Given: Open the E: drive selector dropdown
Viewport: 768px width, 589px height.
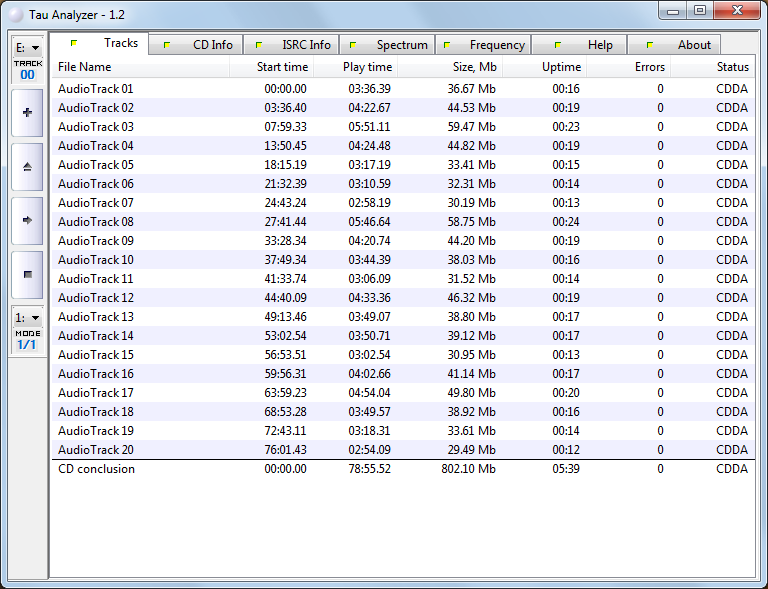Looking at the screenshot, I should [27, 47].
